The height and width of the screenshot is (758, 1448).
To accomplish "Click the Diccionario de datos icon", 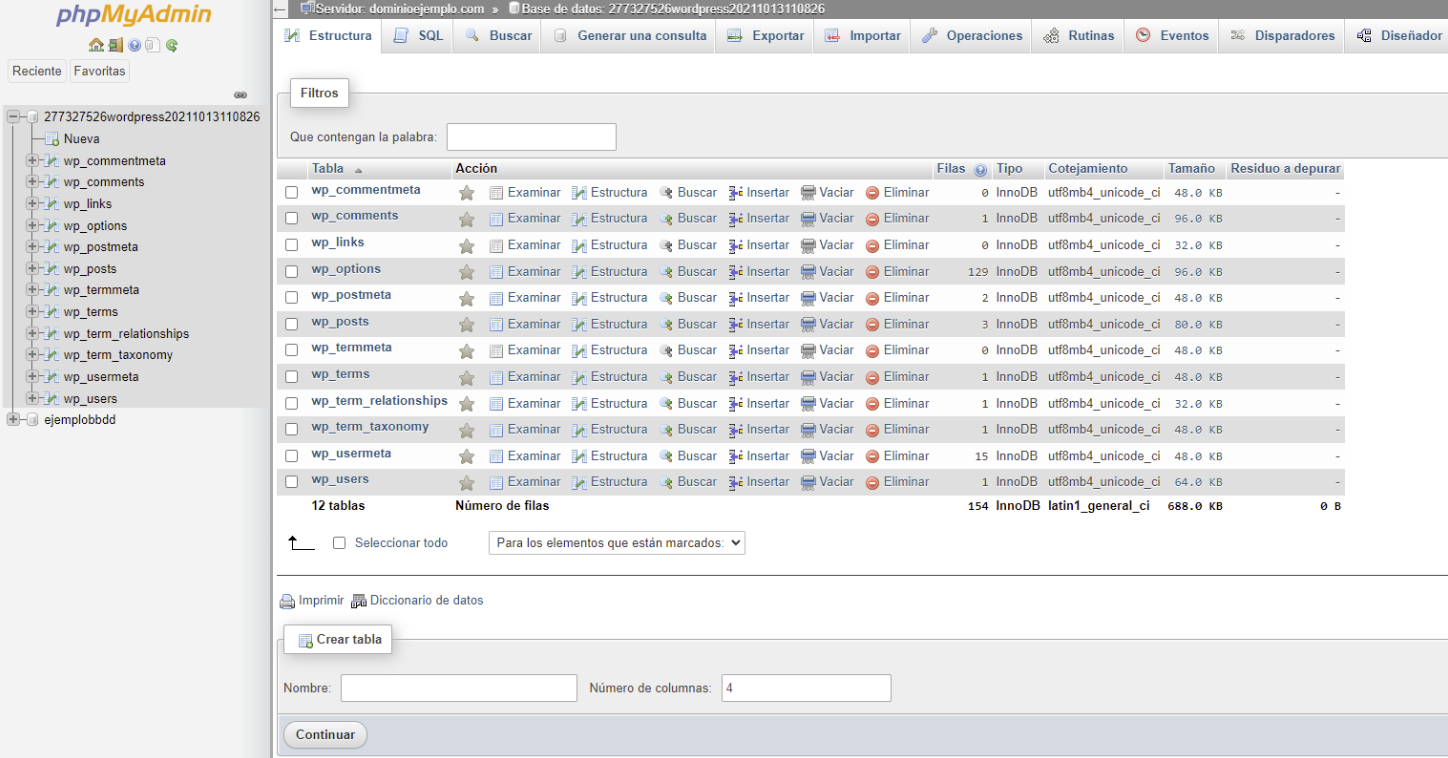I will tap(359, 601).
